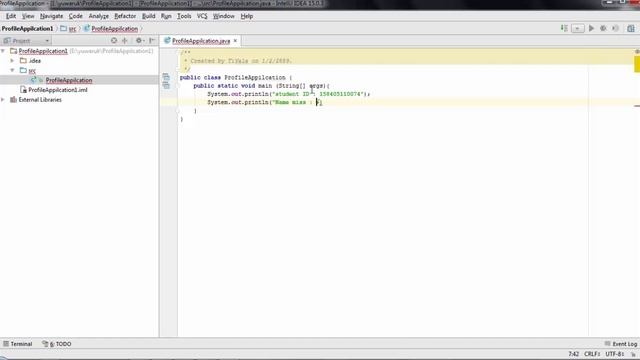This screenshot has width=640, height=360.
Task: Click the 'Created by' comment line
Action: (238, 61)
